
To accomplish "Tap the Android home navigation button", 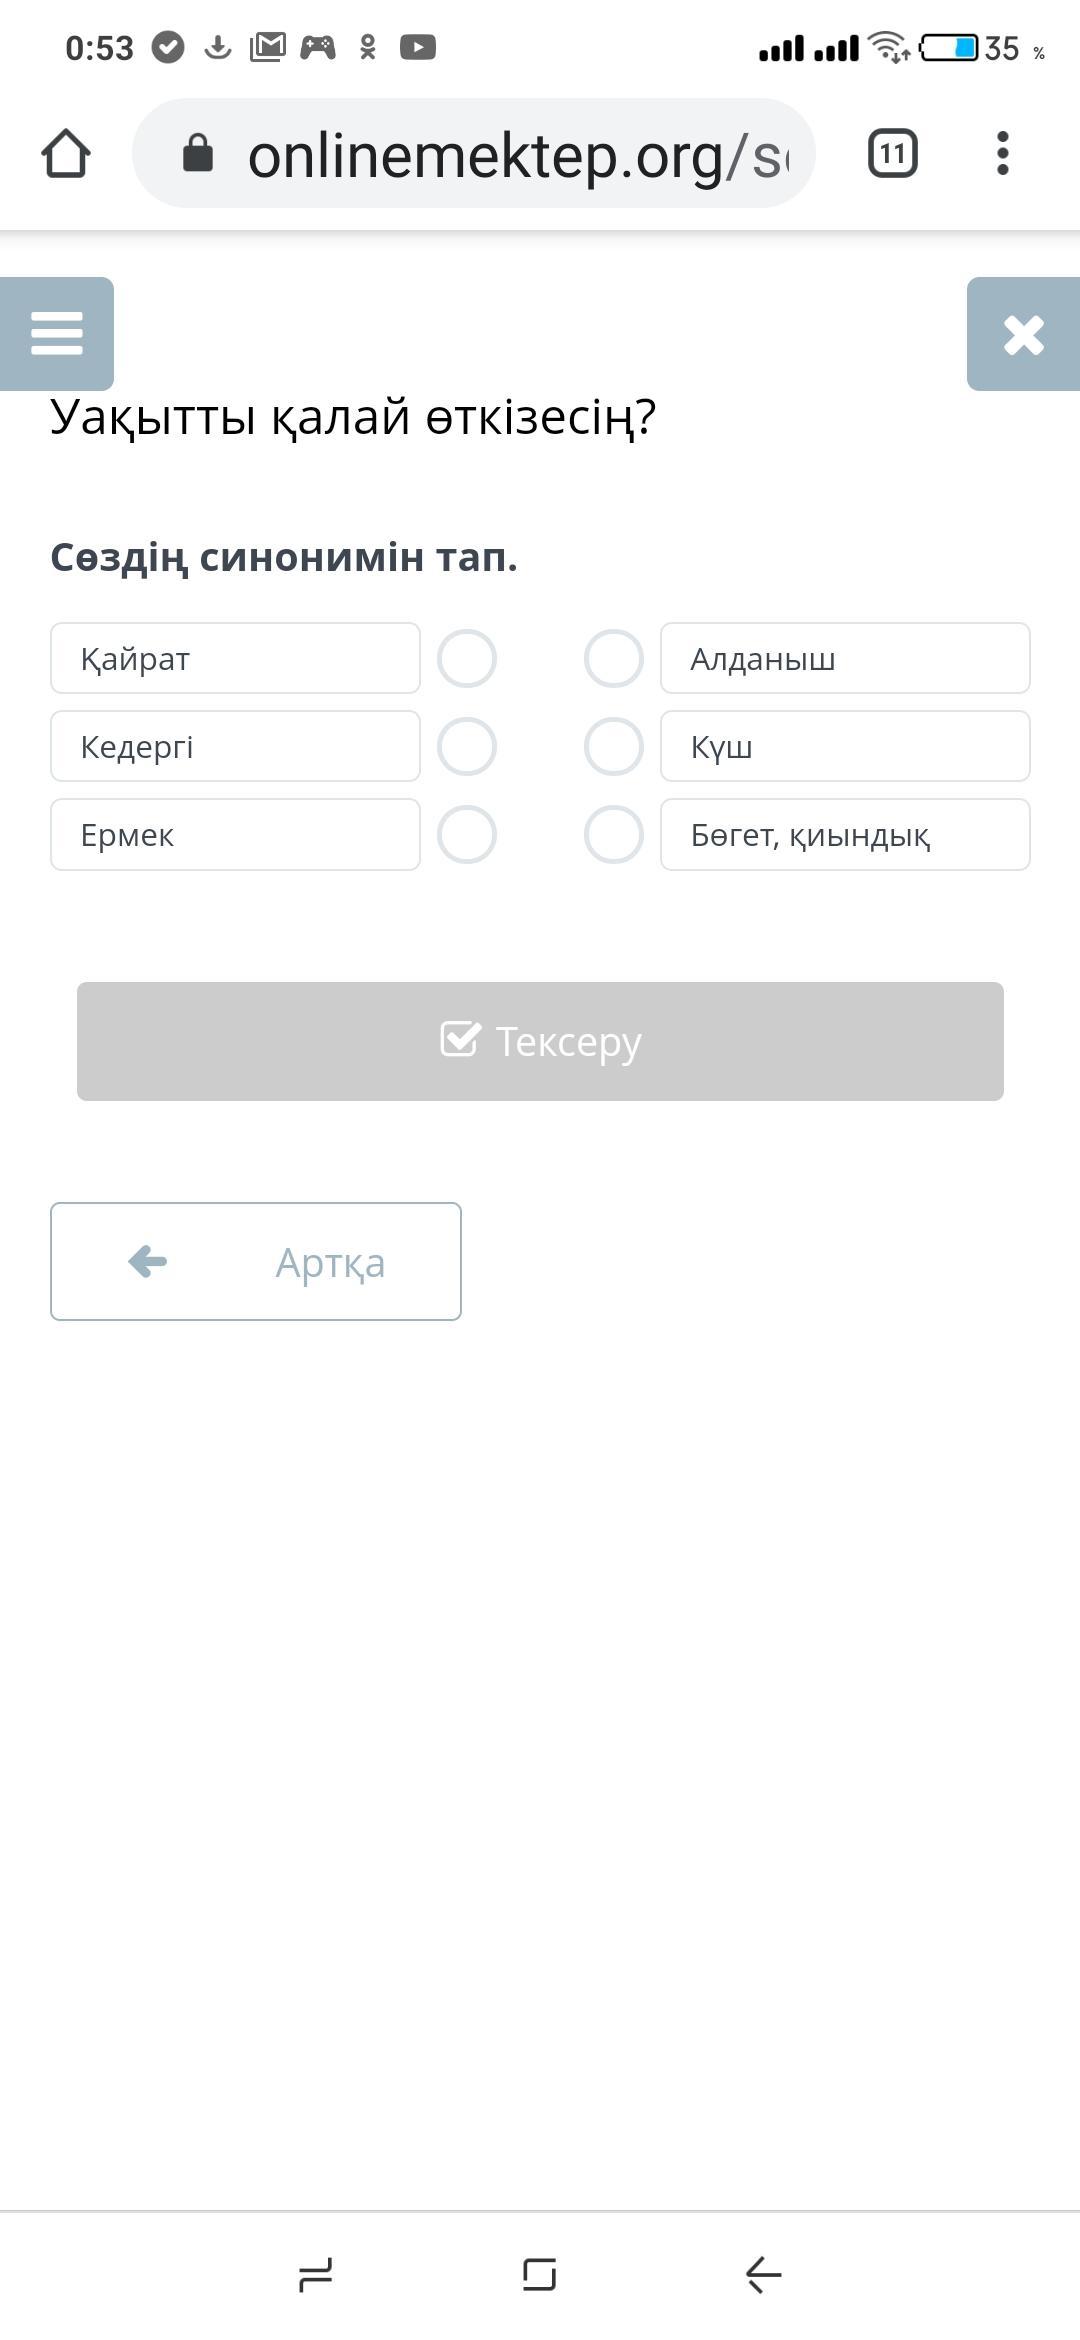I will [x=539, y=2274].
